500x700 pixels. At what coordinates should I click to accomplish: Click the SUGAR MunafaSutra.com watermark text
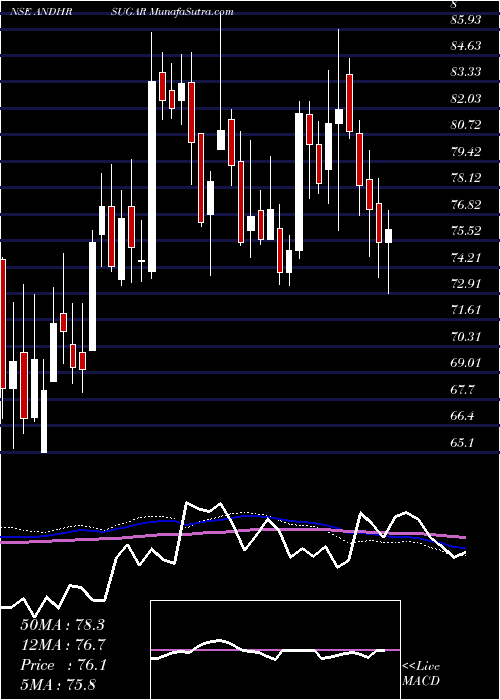[x=173, y=12]
